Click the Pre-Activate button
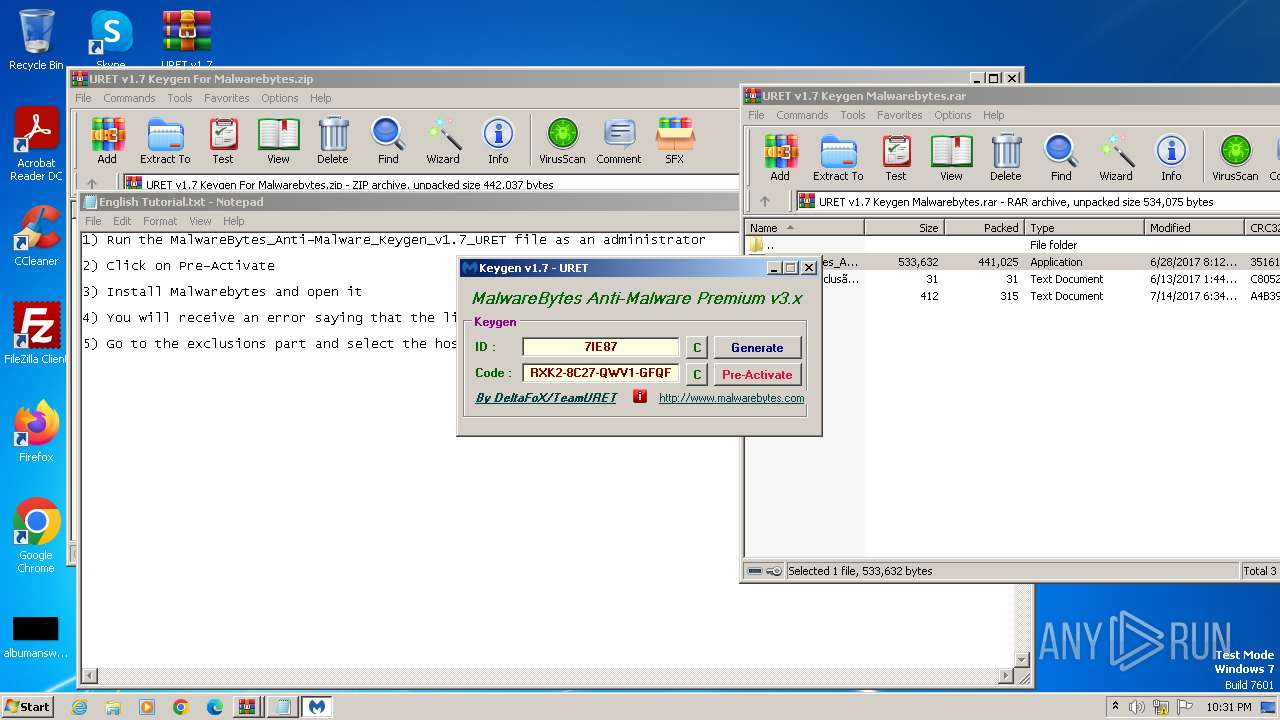 click(x=757, y=374)
